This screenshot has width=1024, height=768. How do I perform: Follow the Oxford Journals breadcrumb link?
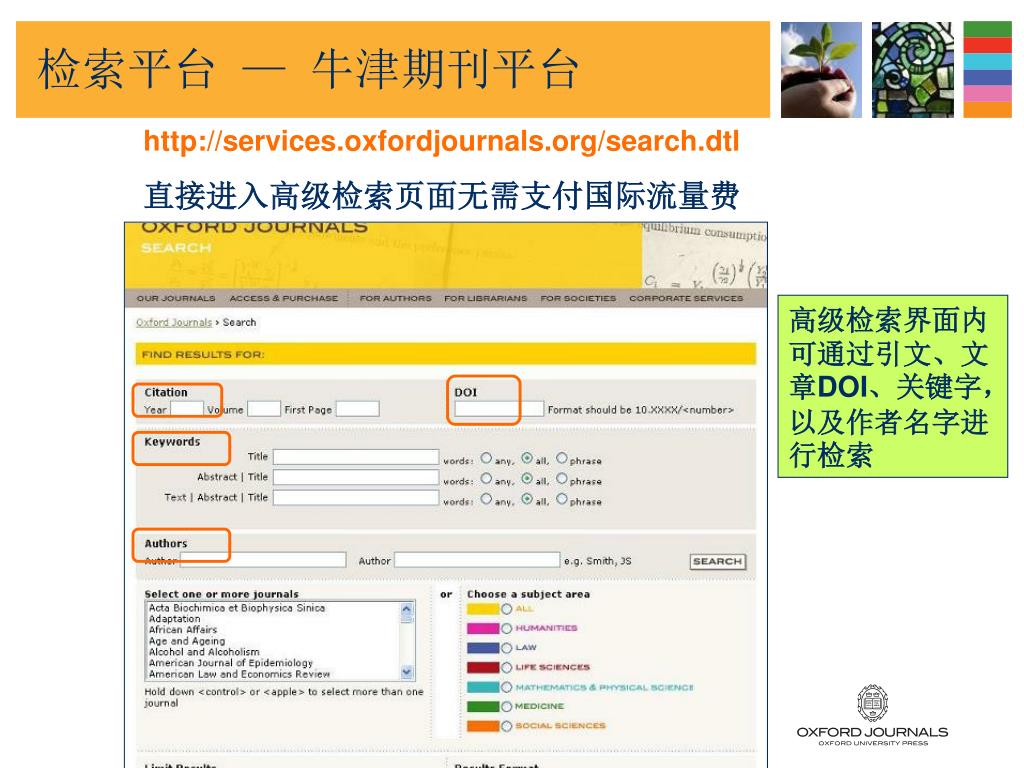[174, 323]
